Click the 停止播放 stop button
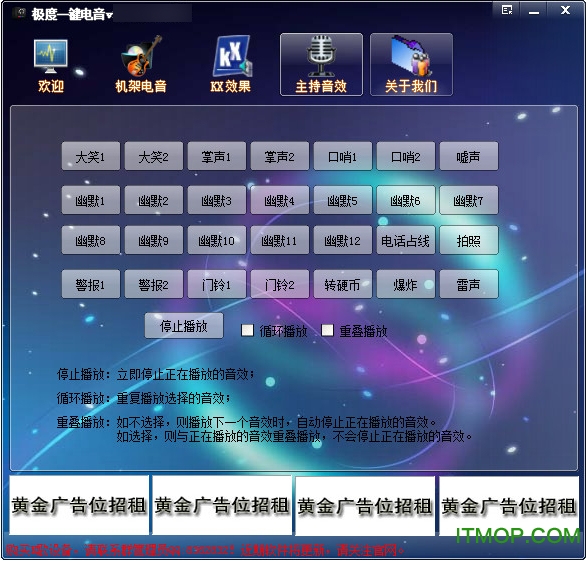The width and height of the screenshot is (586, 561). [x=184, y=326]
